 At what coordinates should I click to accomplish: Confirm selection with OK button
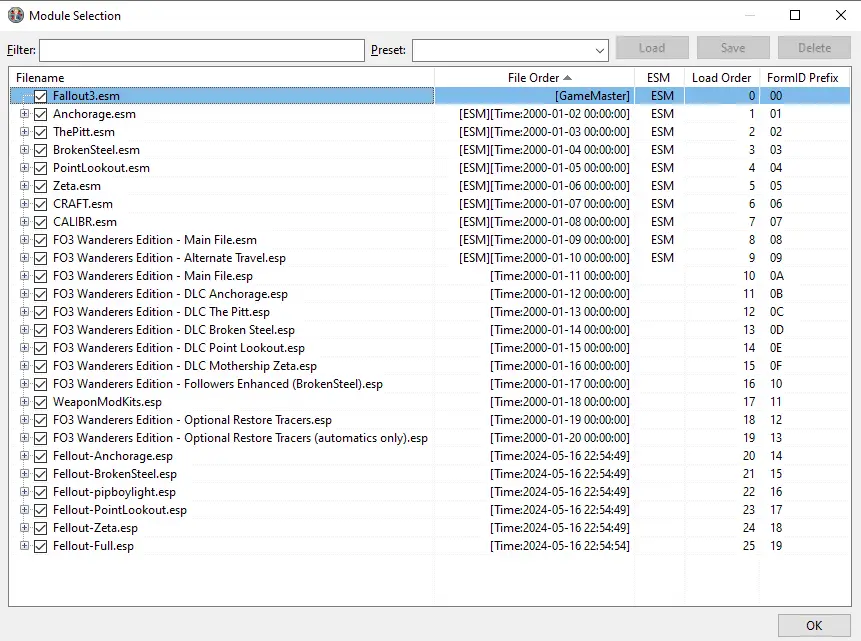pos(814,626)
